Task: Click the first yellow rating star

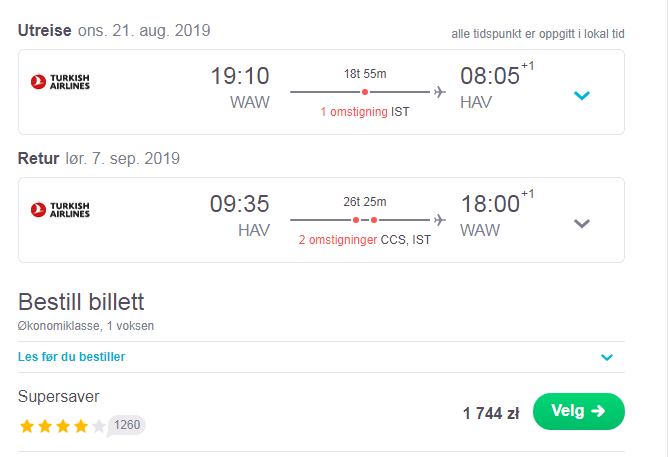Action: (x=27, y=425)
